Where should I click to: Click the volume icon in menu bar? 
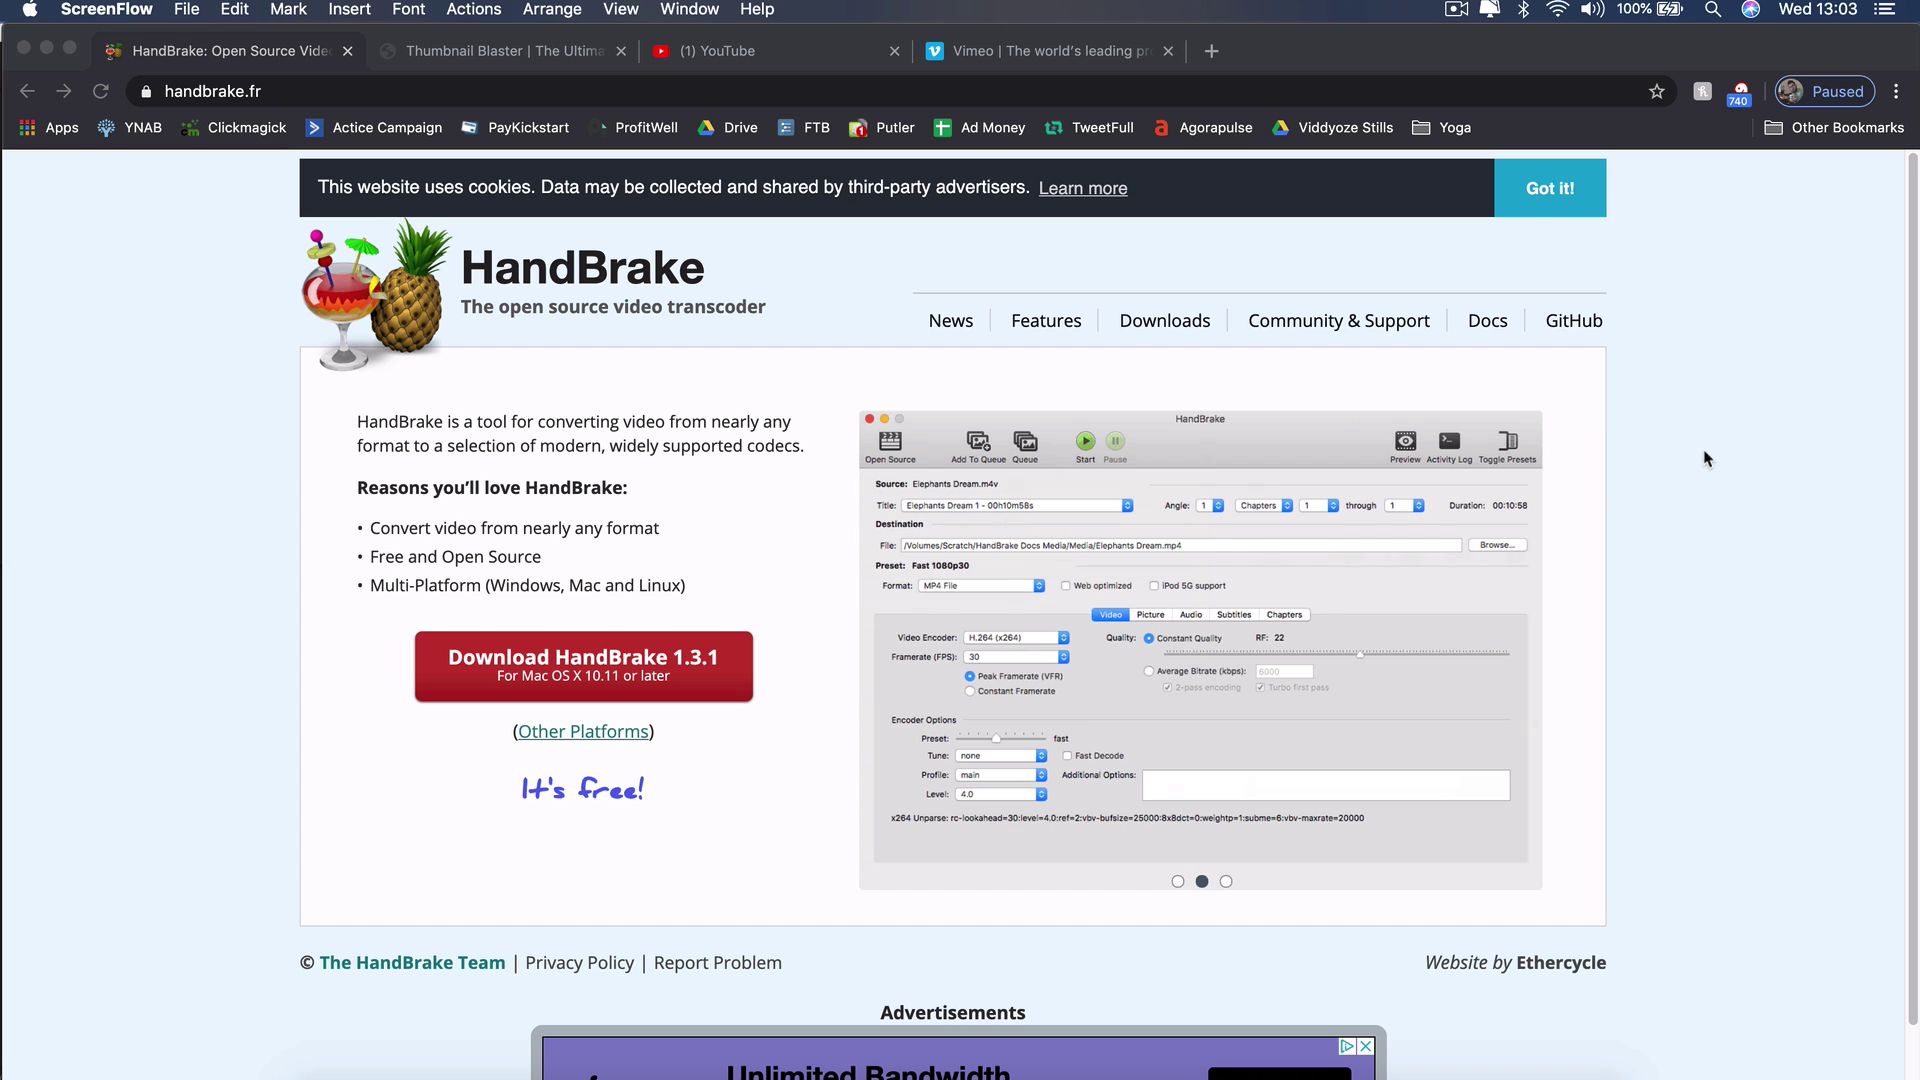pos(1592,9)
